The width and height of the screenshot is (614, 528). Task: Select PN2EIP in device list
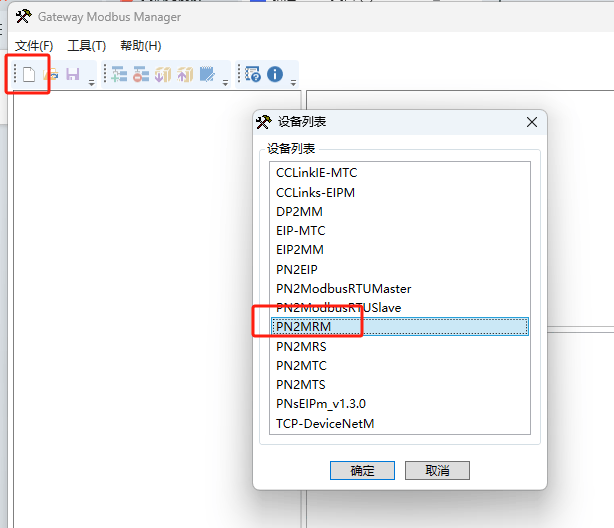coord(400,269)
